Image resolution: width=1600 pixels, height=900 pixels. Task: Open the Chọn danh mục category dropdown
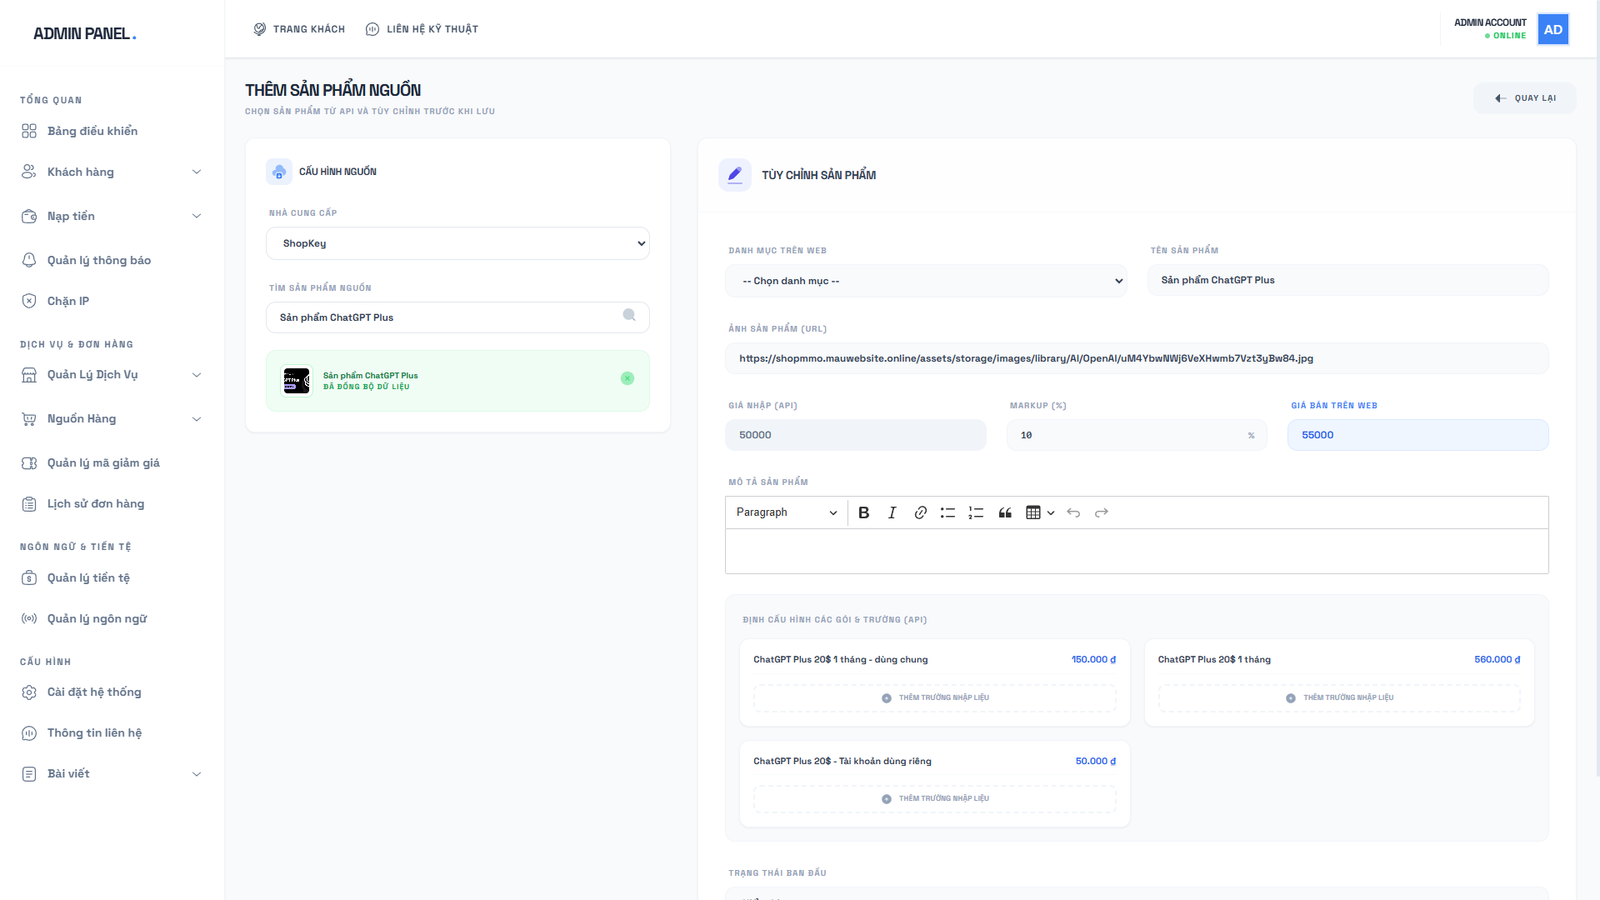tap(925, 281)
